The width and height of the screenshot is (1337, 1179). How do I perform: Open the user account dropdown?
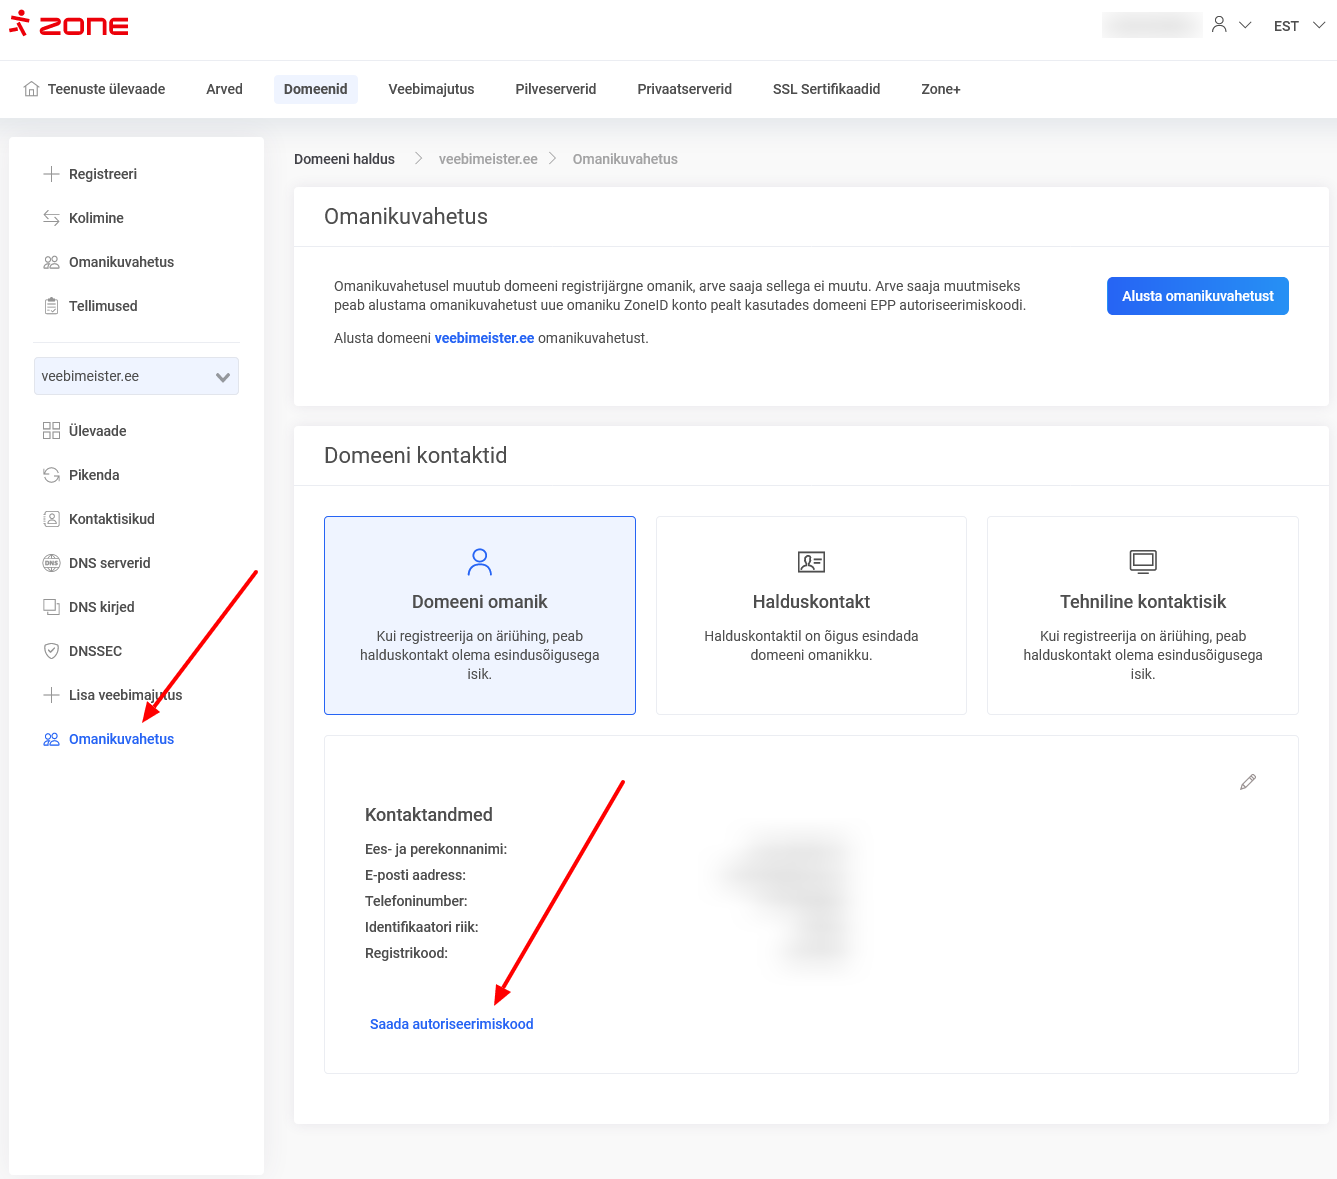[1231, 25]
